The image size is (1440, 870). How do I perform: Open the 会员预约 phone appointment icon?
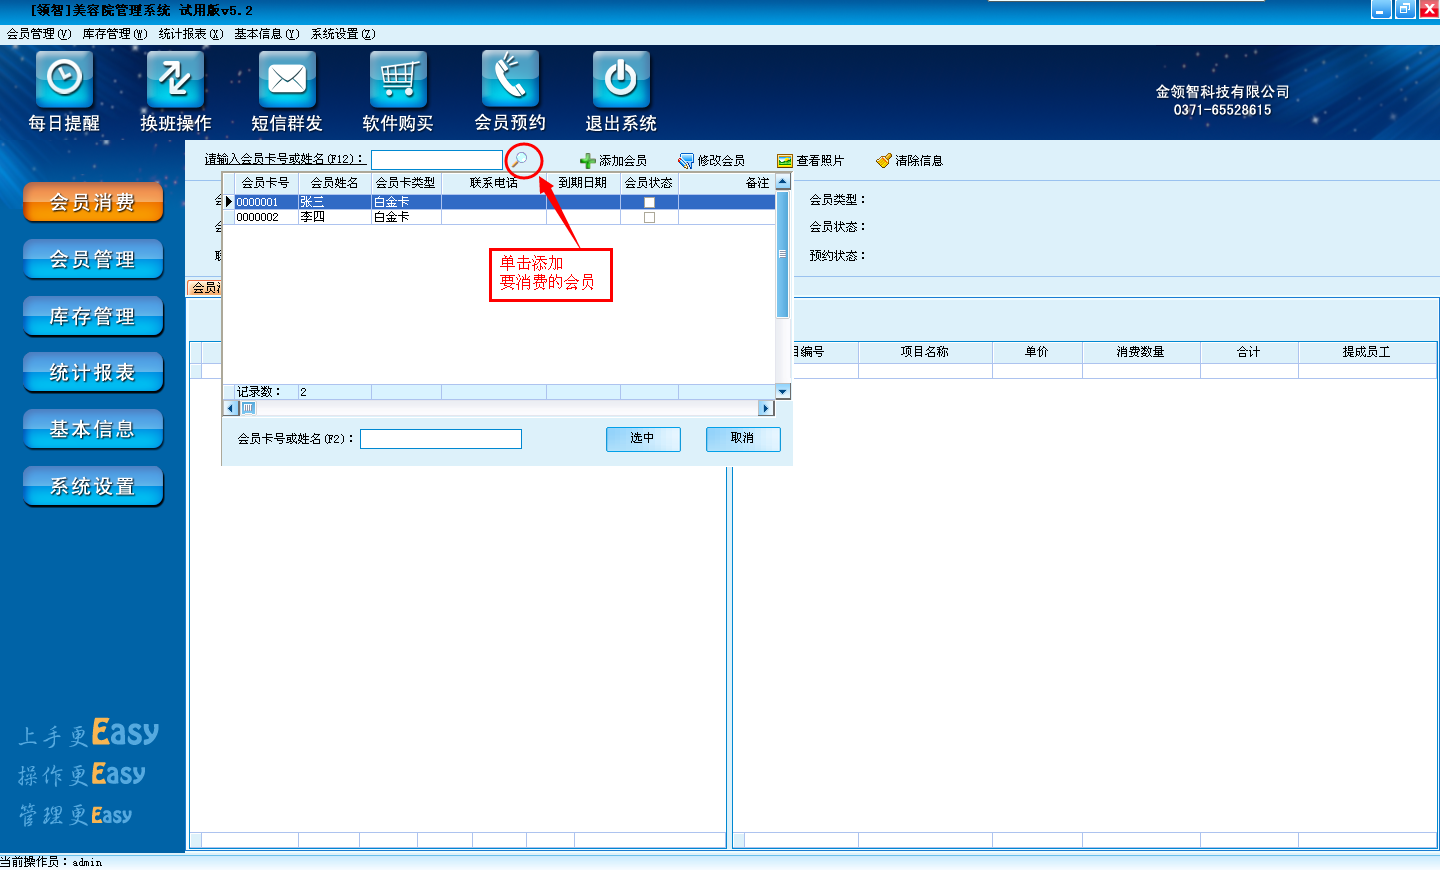tap(510, 80)
